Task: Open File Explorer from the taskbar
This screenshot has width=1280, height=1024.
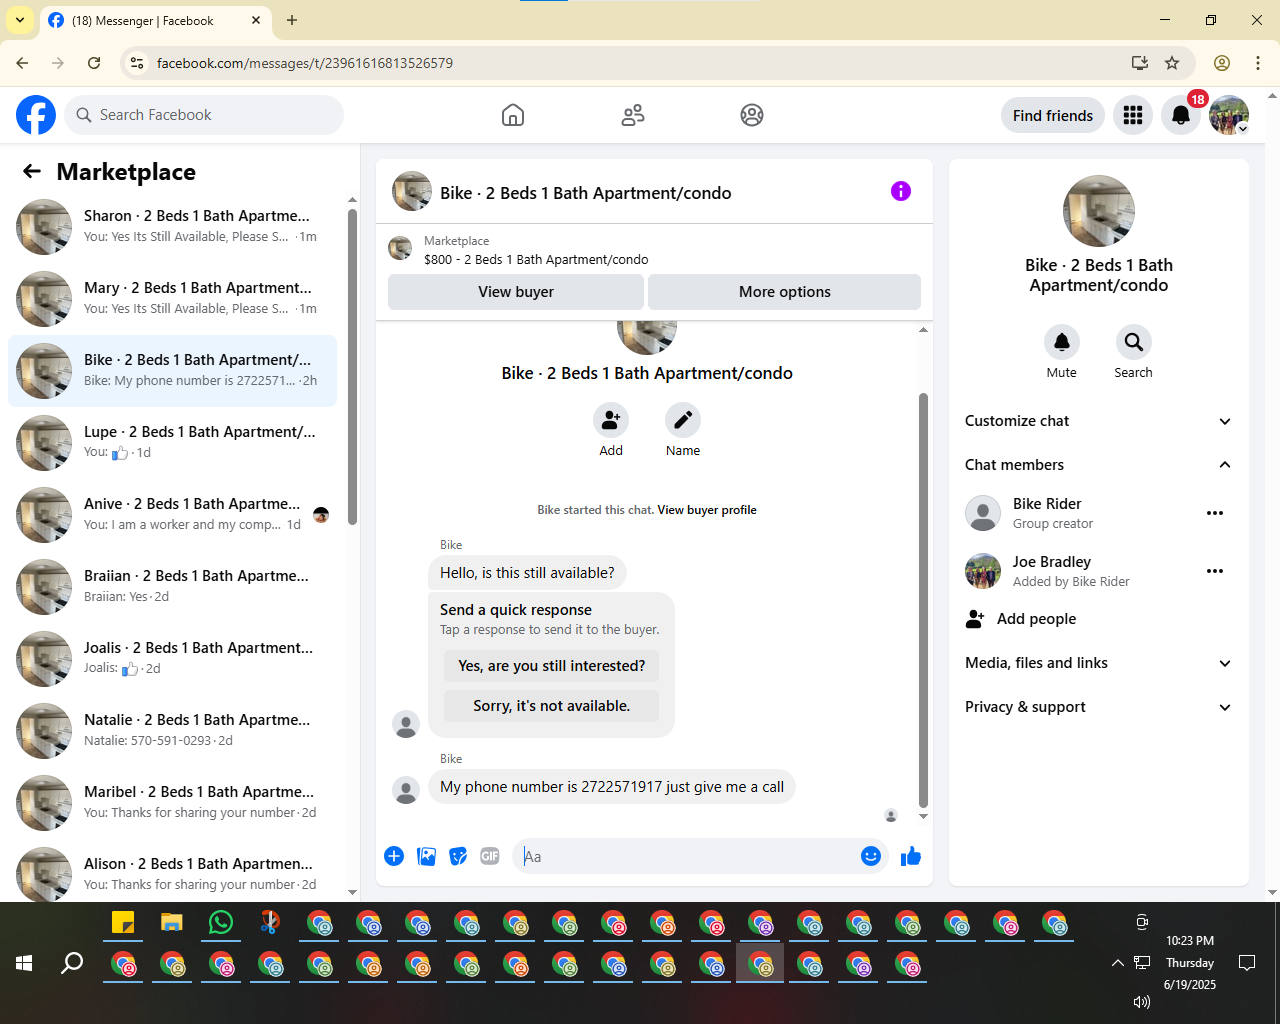Action: click(x=172, y=923)
